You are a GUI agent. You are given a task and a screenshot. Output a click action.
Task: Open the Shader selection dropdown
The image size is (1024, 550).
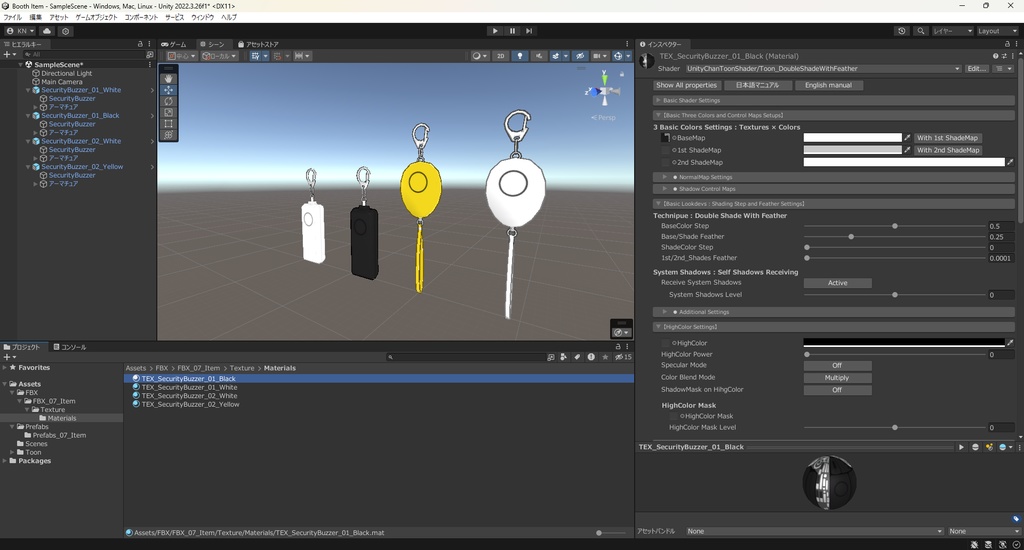pyautogui.click(x=822, y=69)
